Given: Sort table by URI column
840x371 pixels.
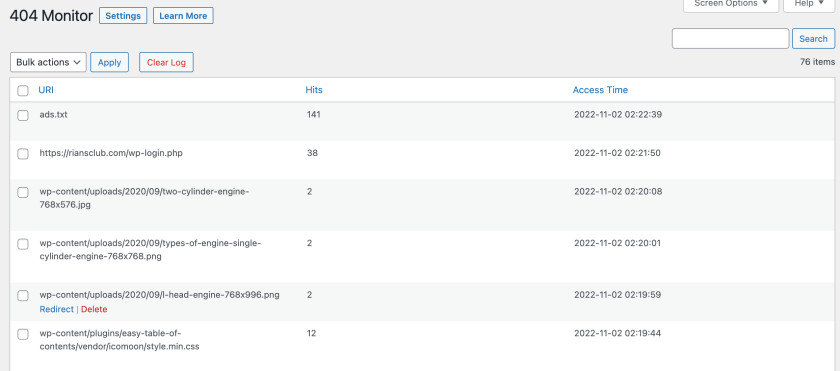Looking at the screenshot, I should [x=46, y=90].
